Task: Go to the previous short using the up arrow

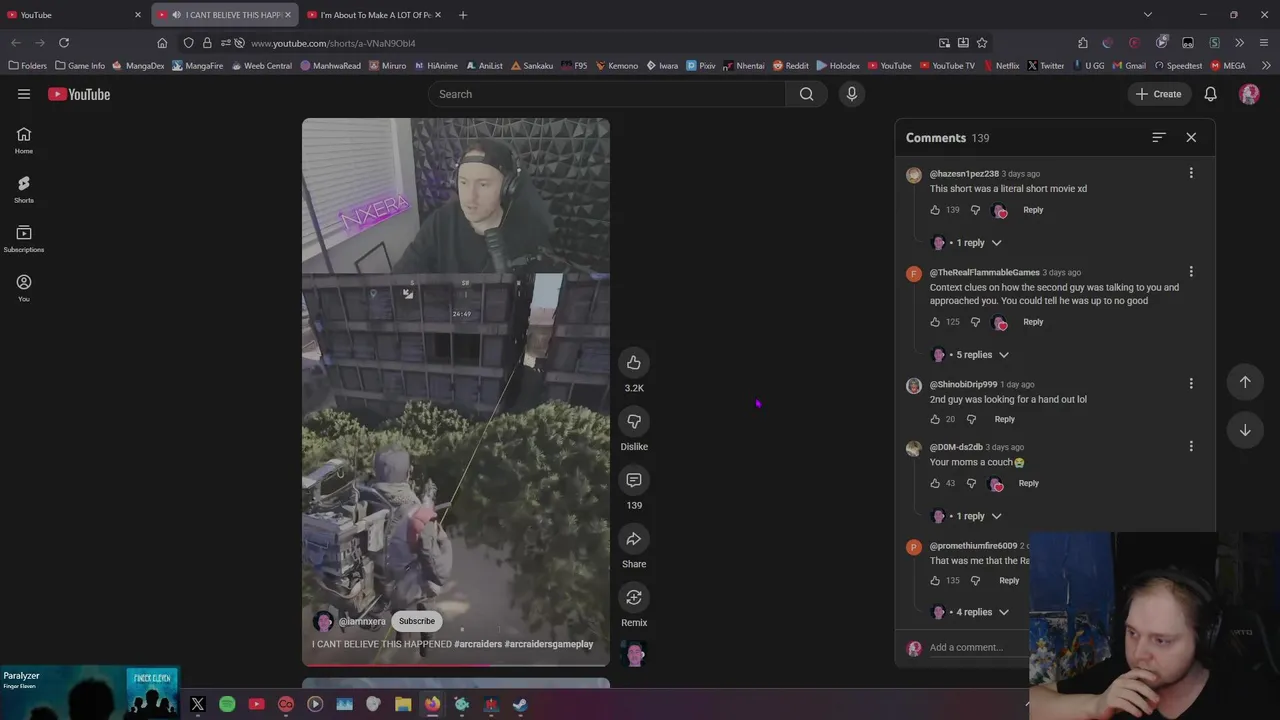Action: coord(1245,381)
